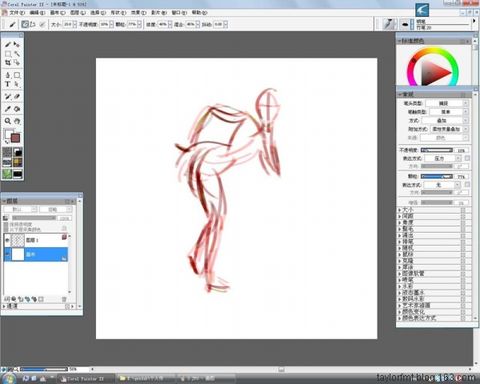This screenshot has width=480, height=384.
Task: Select the Magnifier zoom tool
Action: [x=8, y=121]
